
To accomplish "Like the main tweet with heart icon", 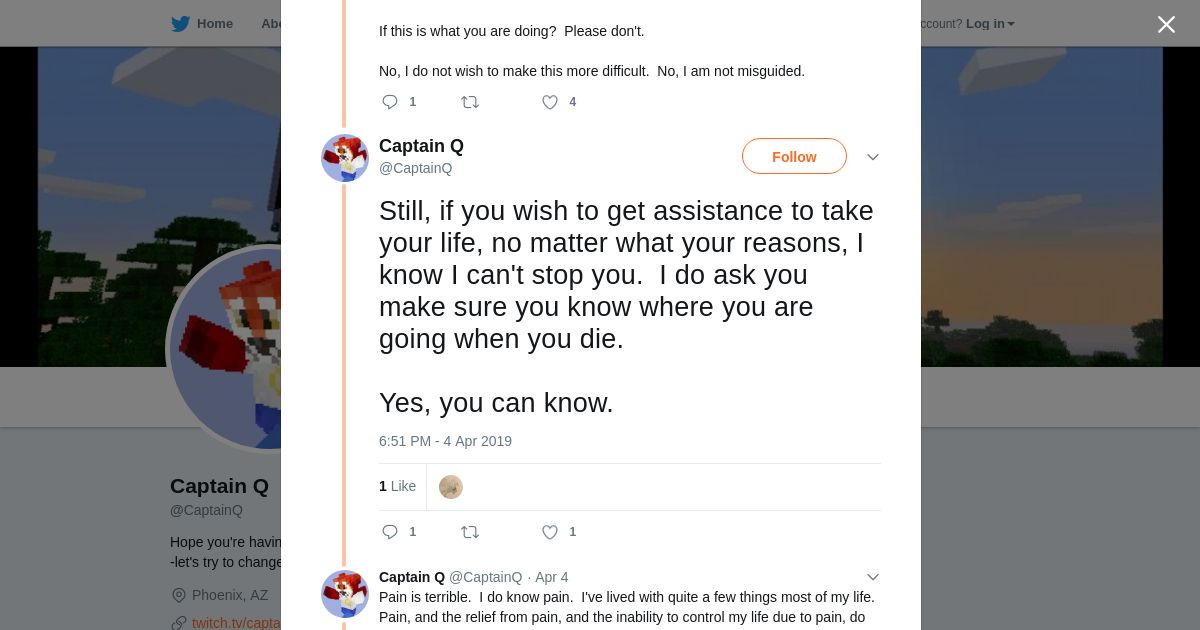I will [x=550, y=532].
